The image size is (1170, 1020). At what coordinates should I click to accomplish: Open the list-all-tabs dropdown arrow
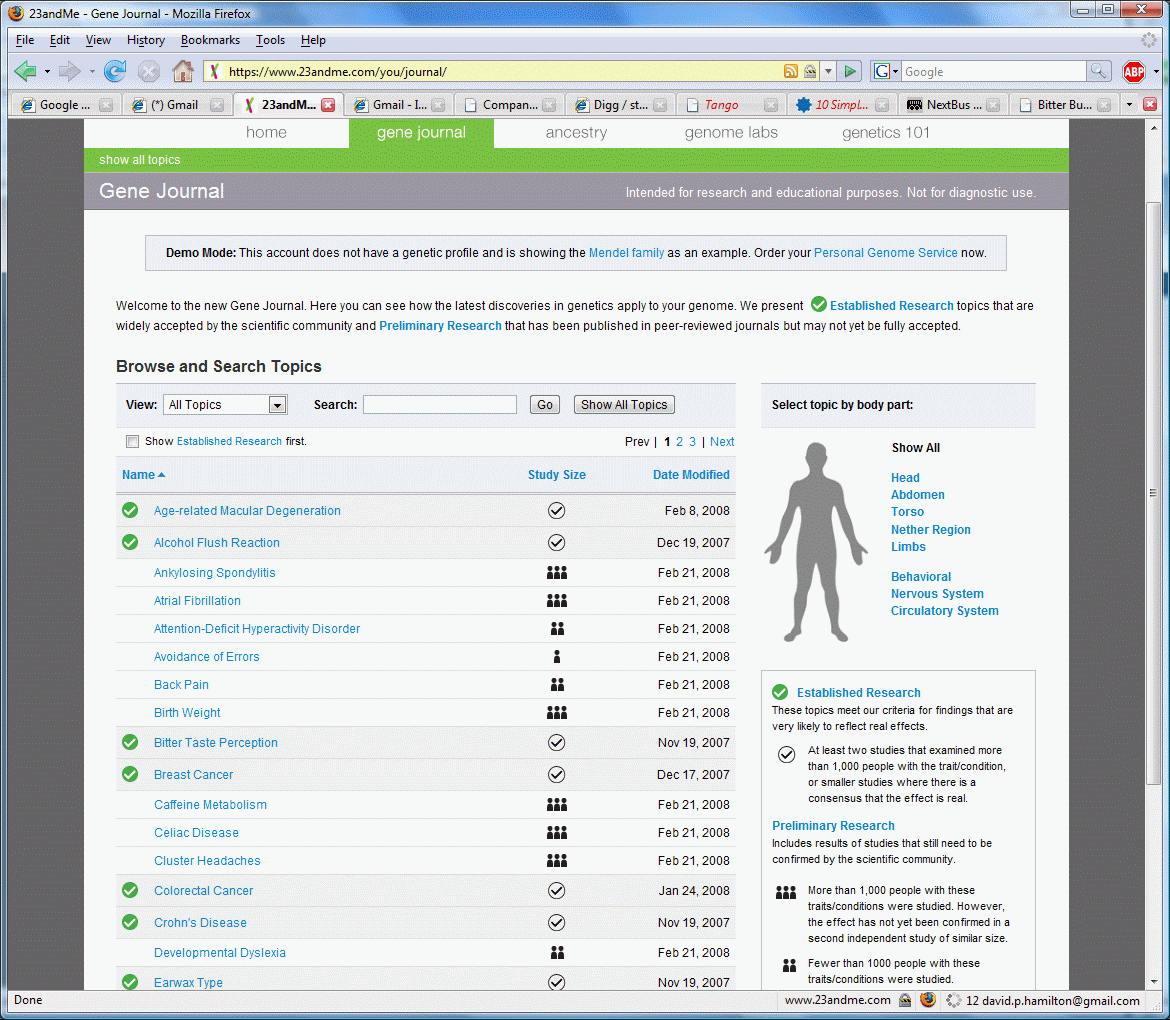coord(1129,104)
